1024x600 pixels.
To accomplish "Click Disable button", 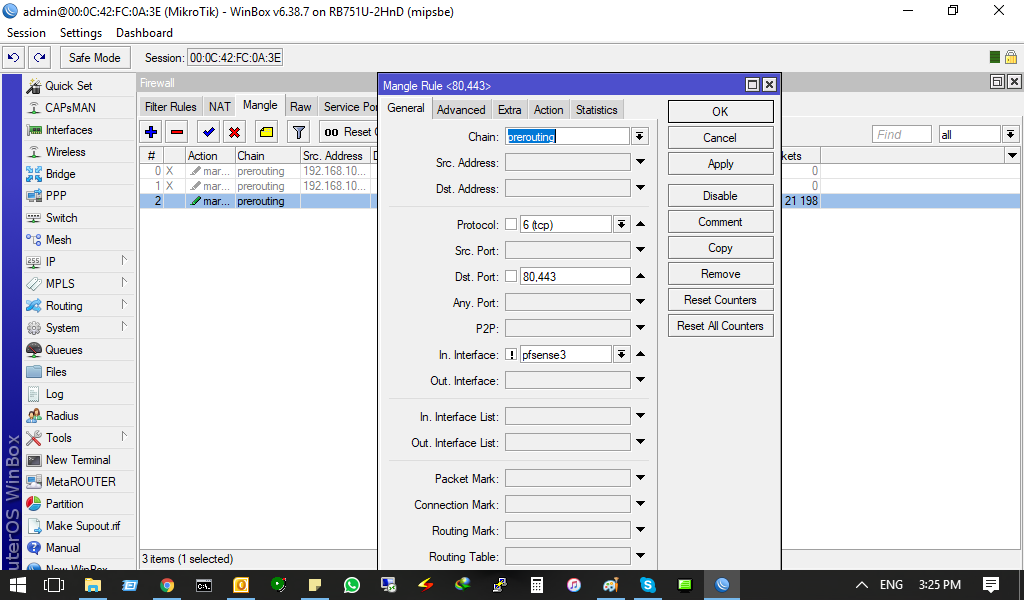I will 720,196.
